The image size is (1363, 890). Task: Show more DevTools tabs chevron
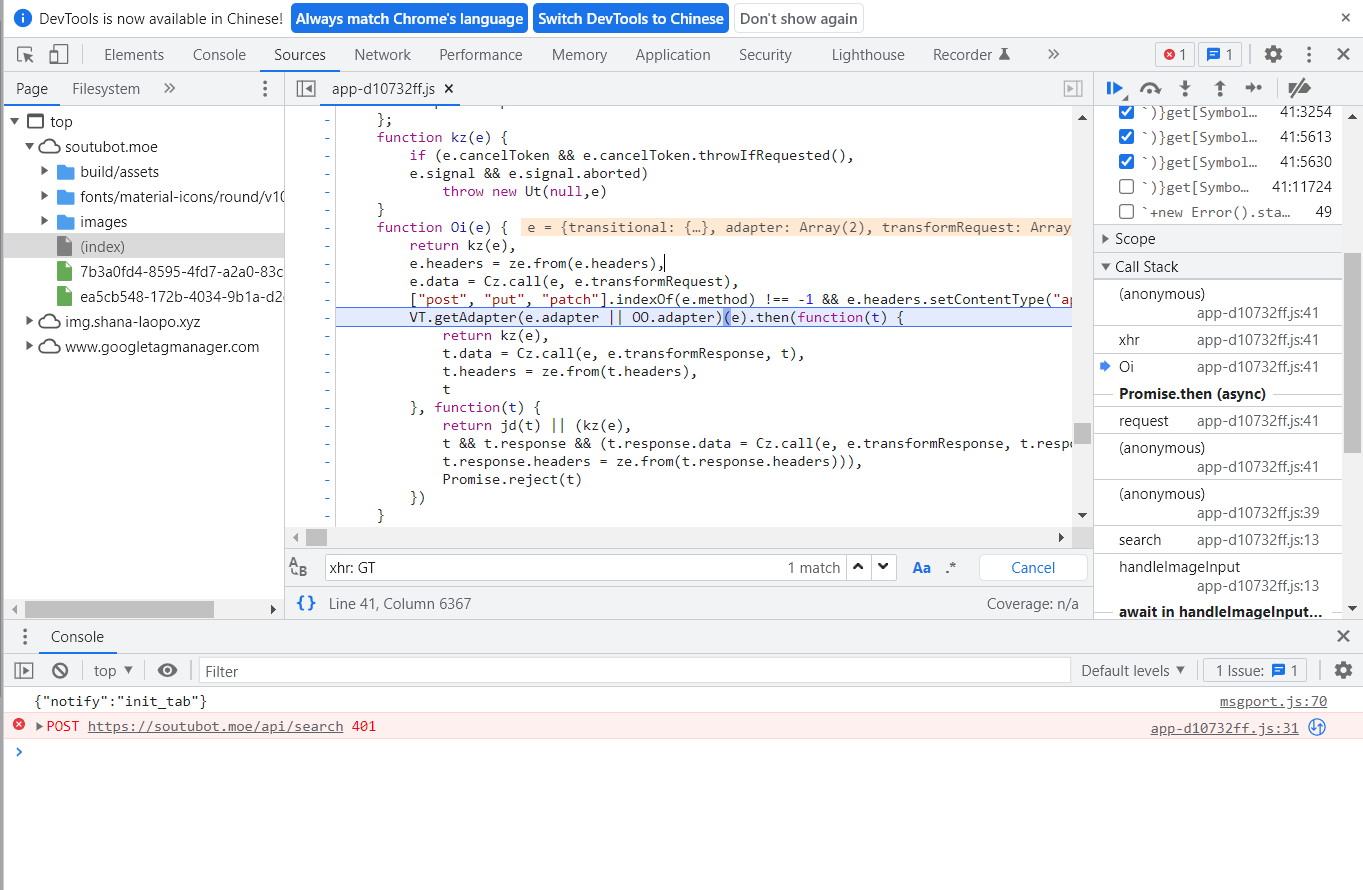tap(1053, 55)
